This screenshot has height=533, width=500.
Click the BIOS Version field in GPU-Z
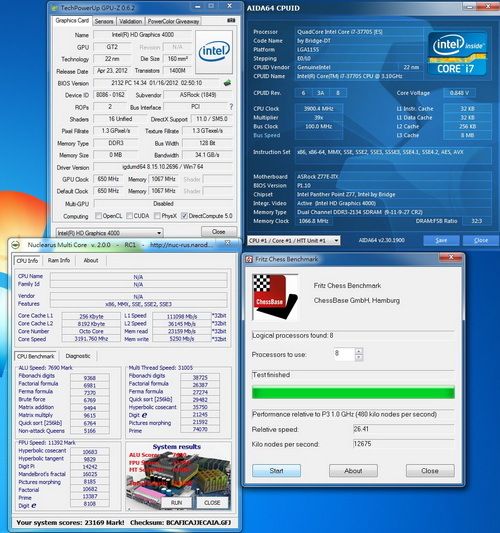pyautogui.click(x=157, y=83)
